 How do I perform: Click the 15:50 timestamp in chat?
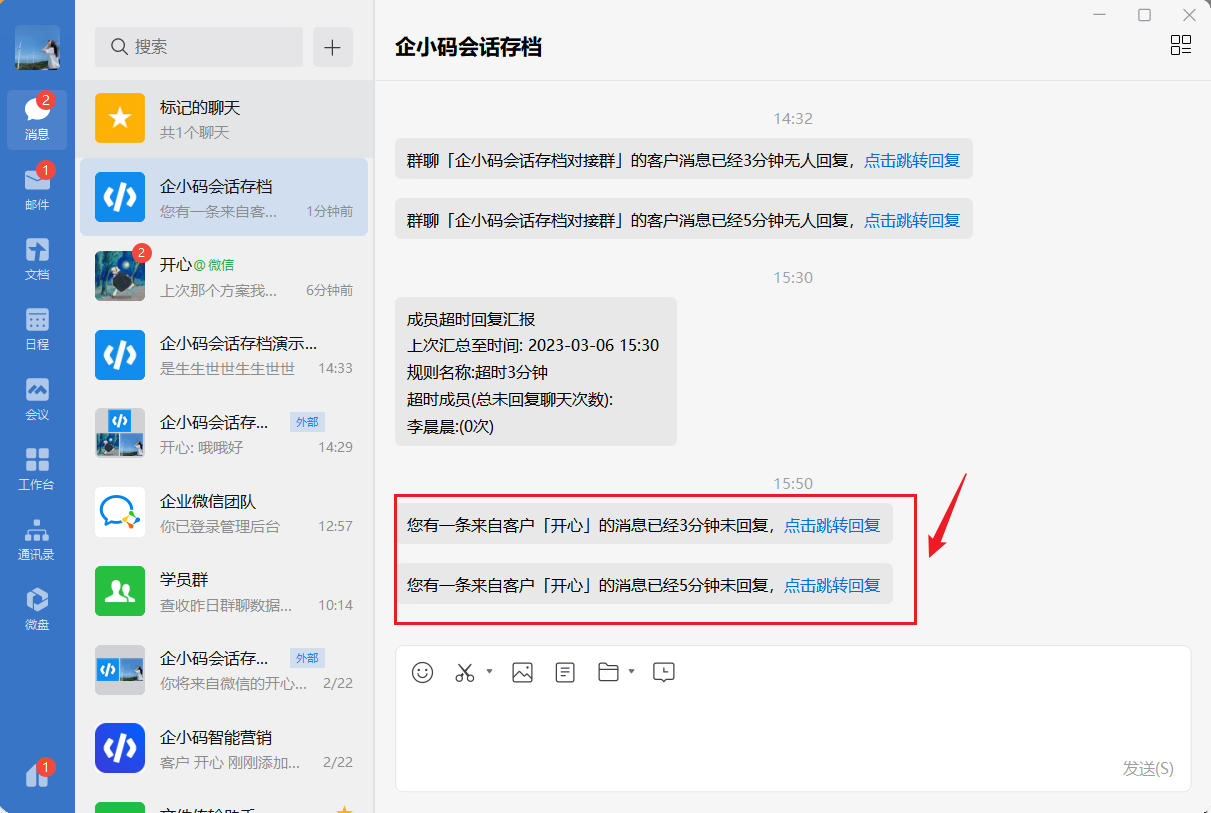793,483
